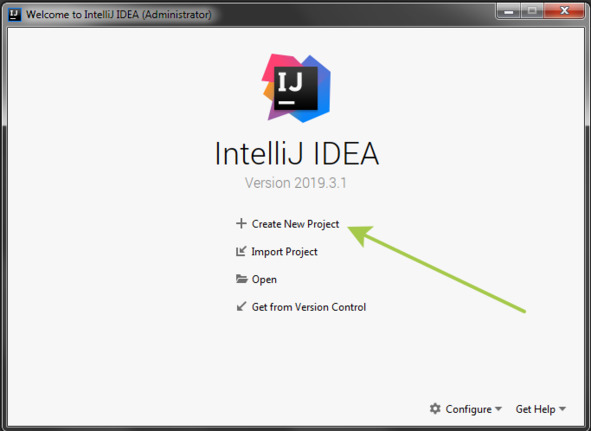591x431 pixels.
Task: Choose Get from Version Control link
Action: pos(309,307)
